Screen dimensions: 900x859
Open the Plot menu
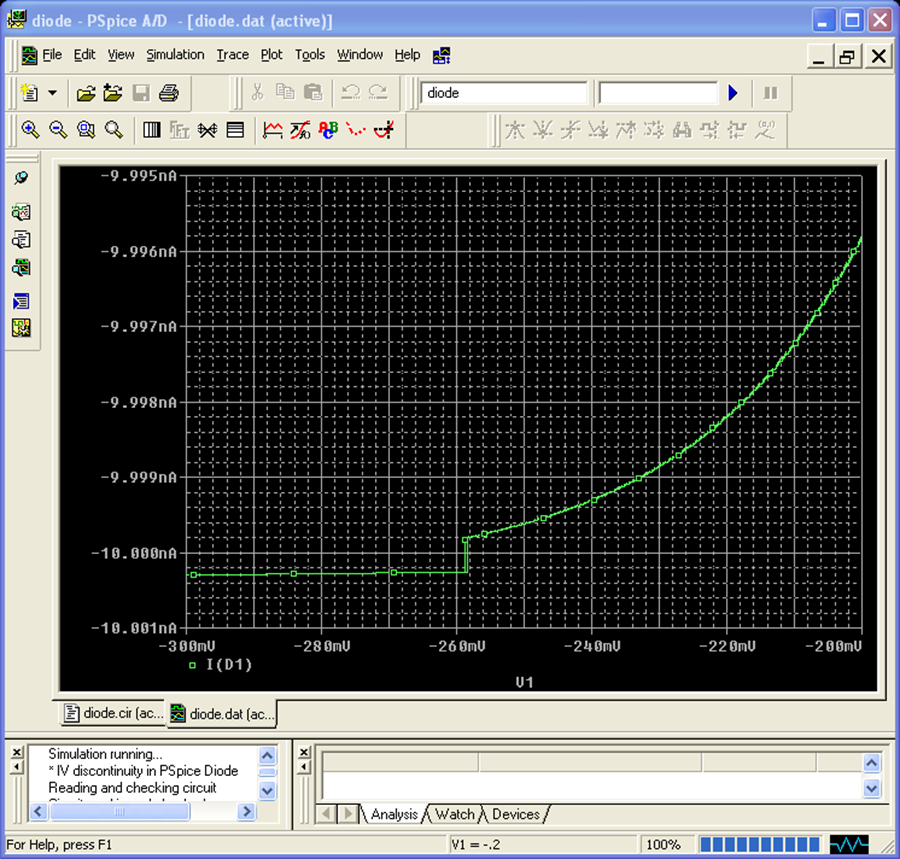(x=271, y=55)
